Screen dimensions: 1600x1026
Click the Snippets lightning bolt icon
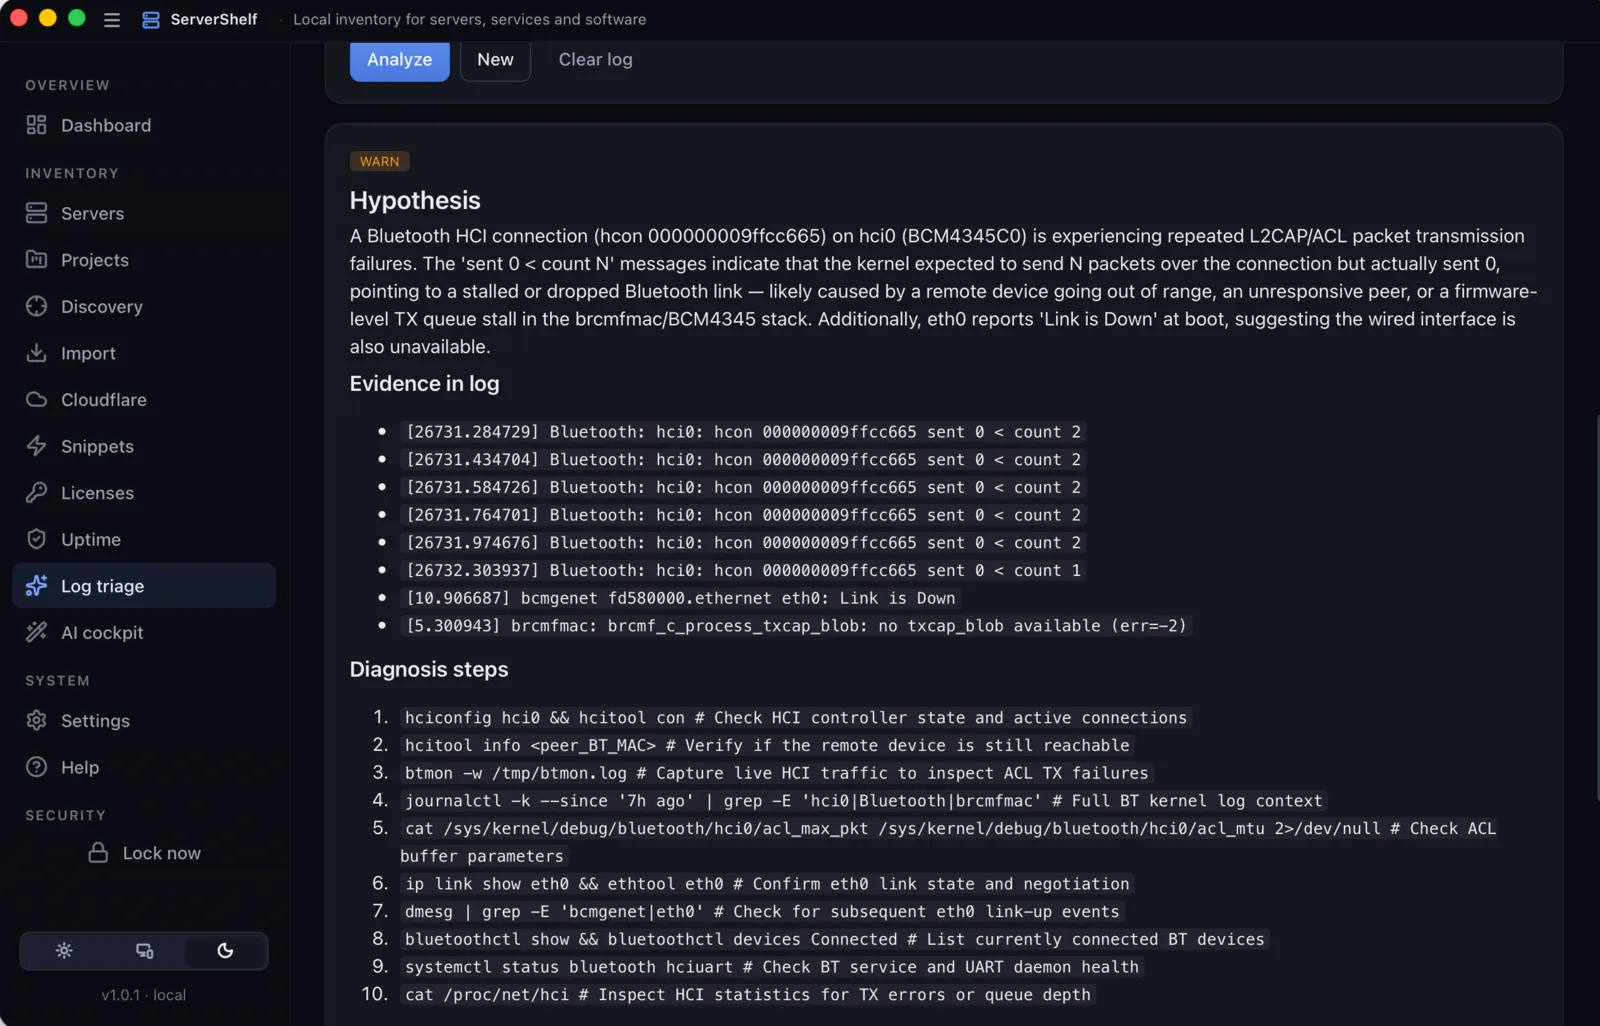pos(37,446)
